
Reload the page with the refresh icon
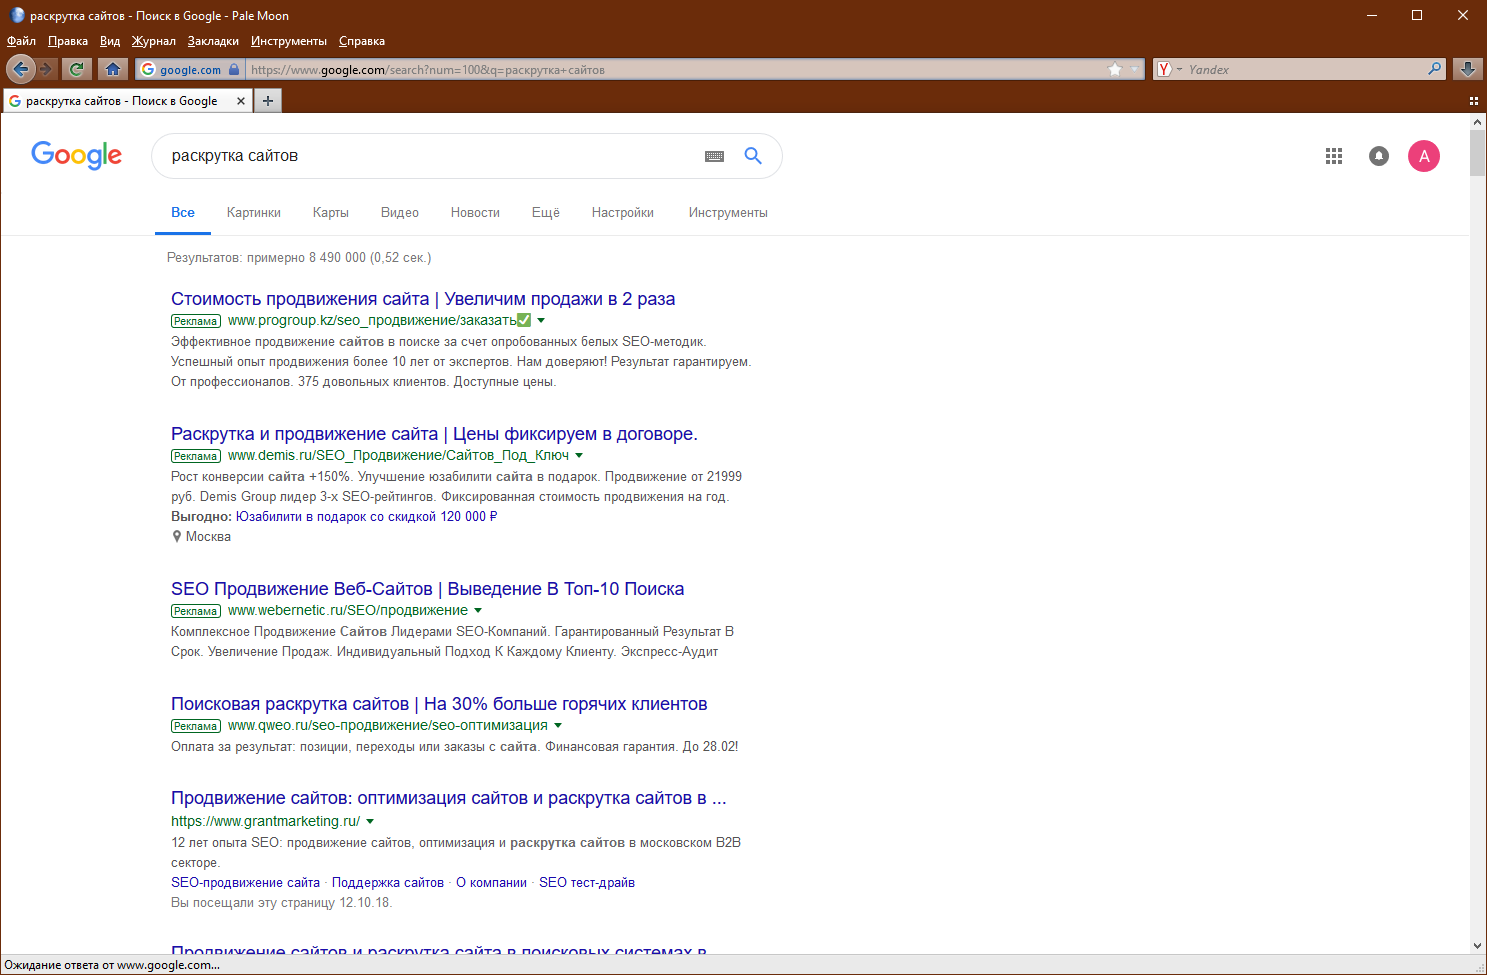point(76,69)
